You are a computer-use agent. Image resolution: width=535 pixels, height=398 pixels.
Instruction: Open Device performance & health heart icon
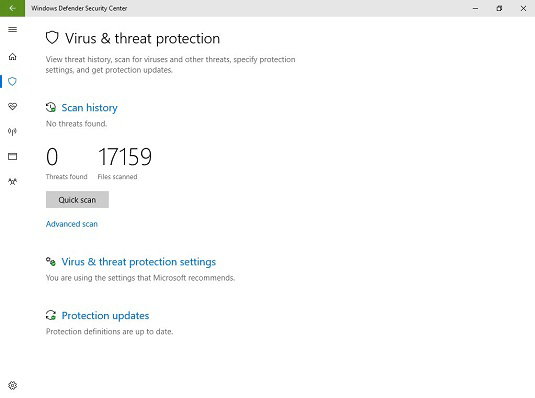point(13,106)
